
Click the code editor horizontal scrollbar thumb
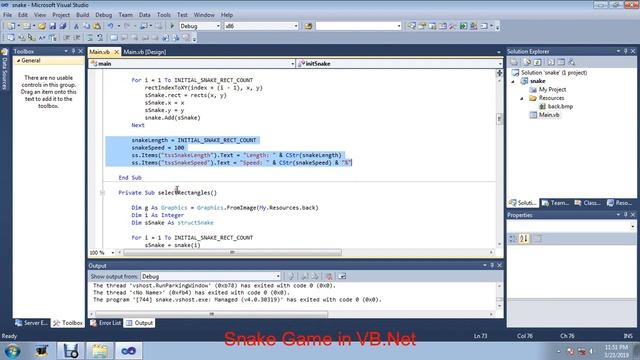pos(232,253)
